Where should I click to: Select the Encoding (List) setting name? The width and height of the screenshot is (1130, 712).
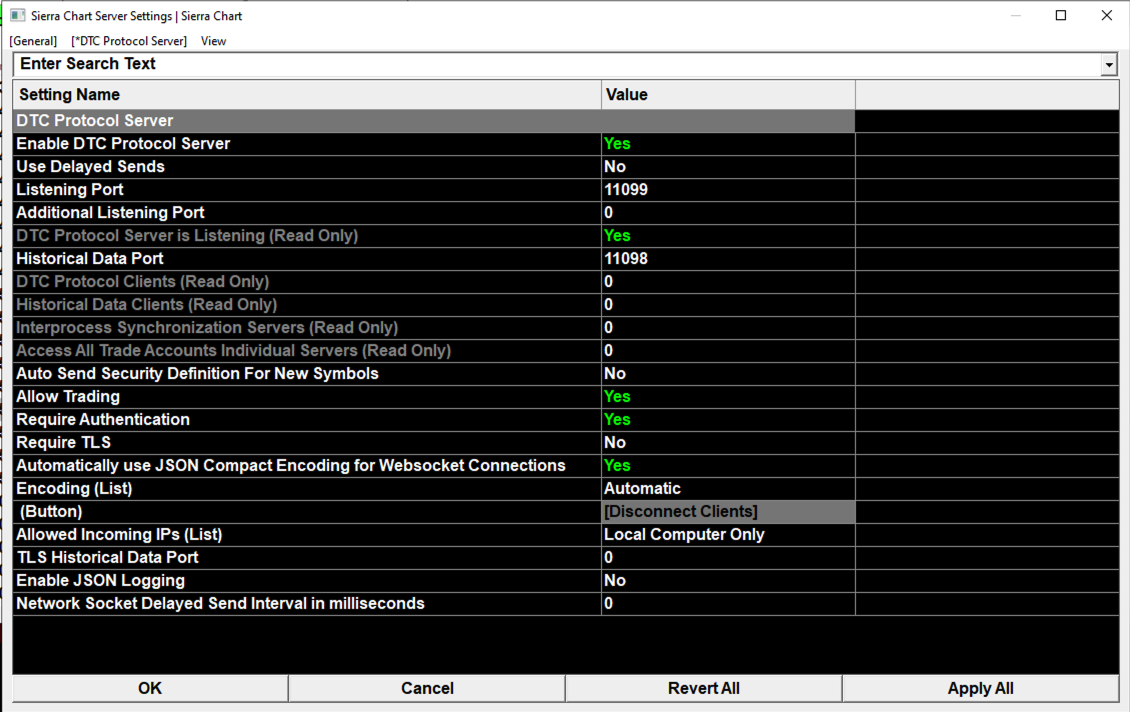coord(74,489)
